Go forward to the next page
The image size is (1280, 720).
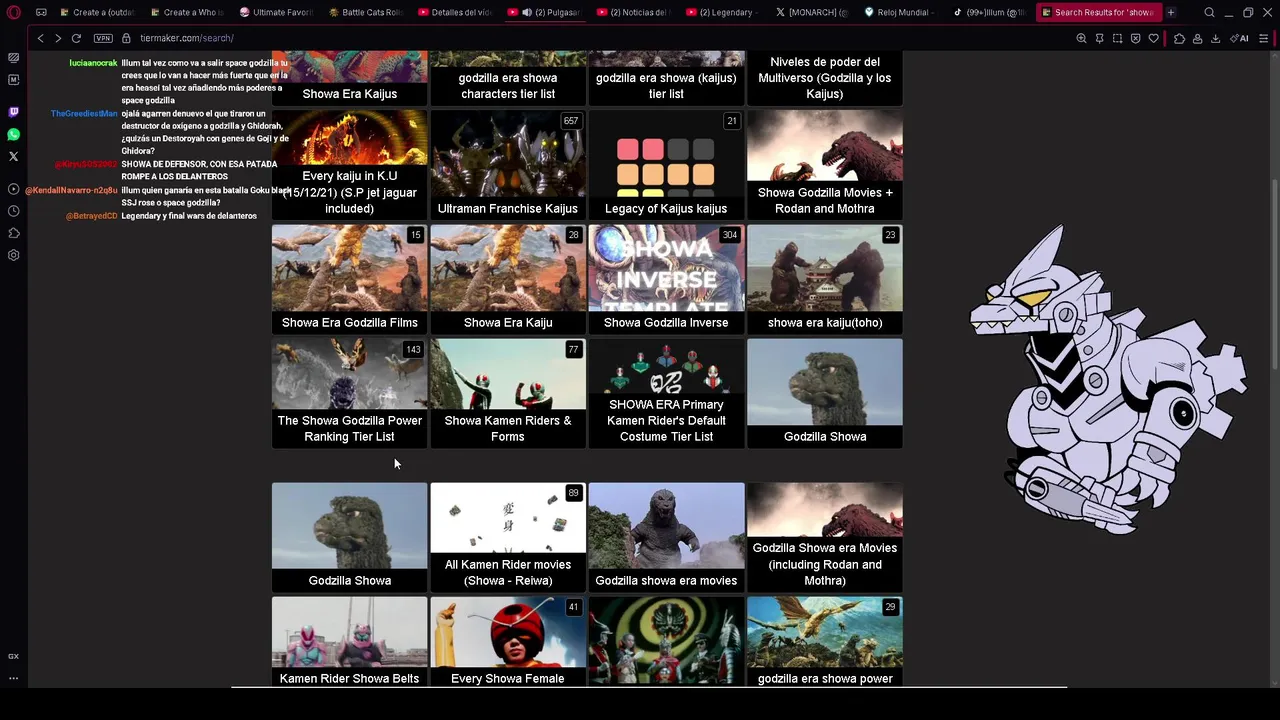point(58,38)
